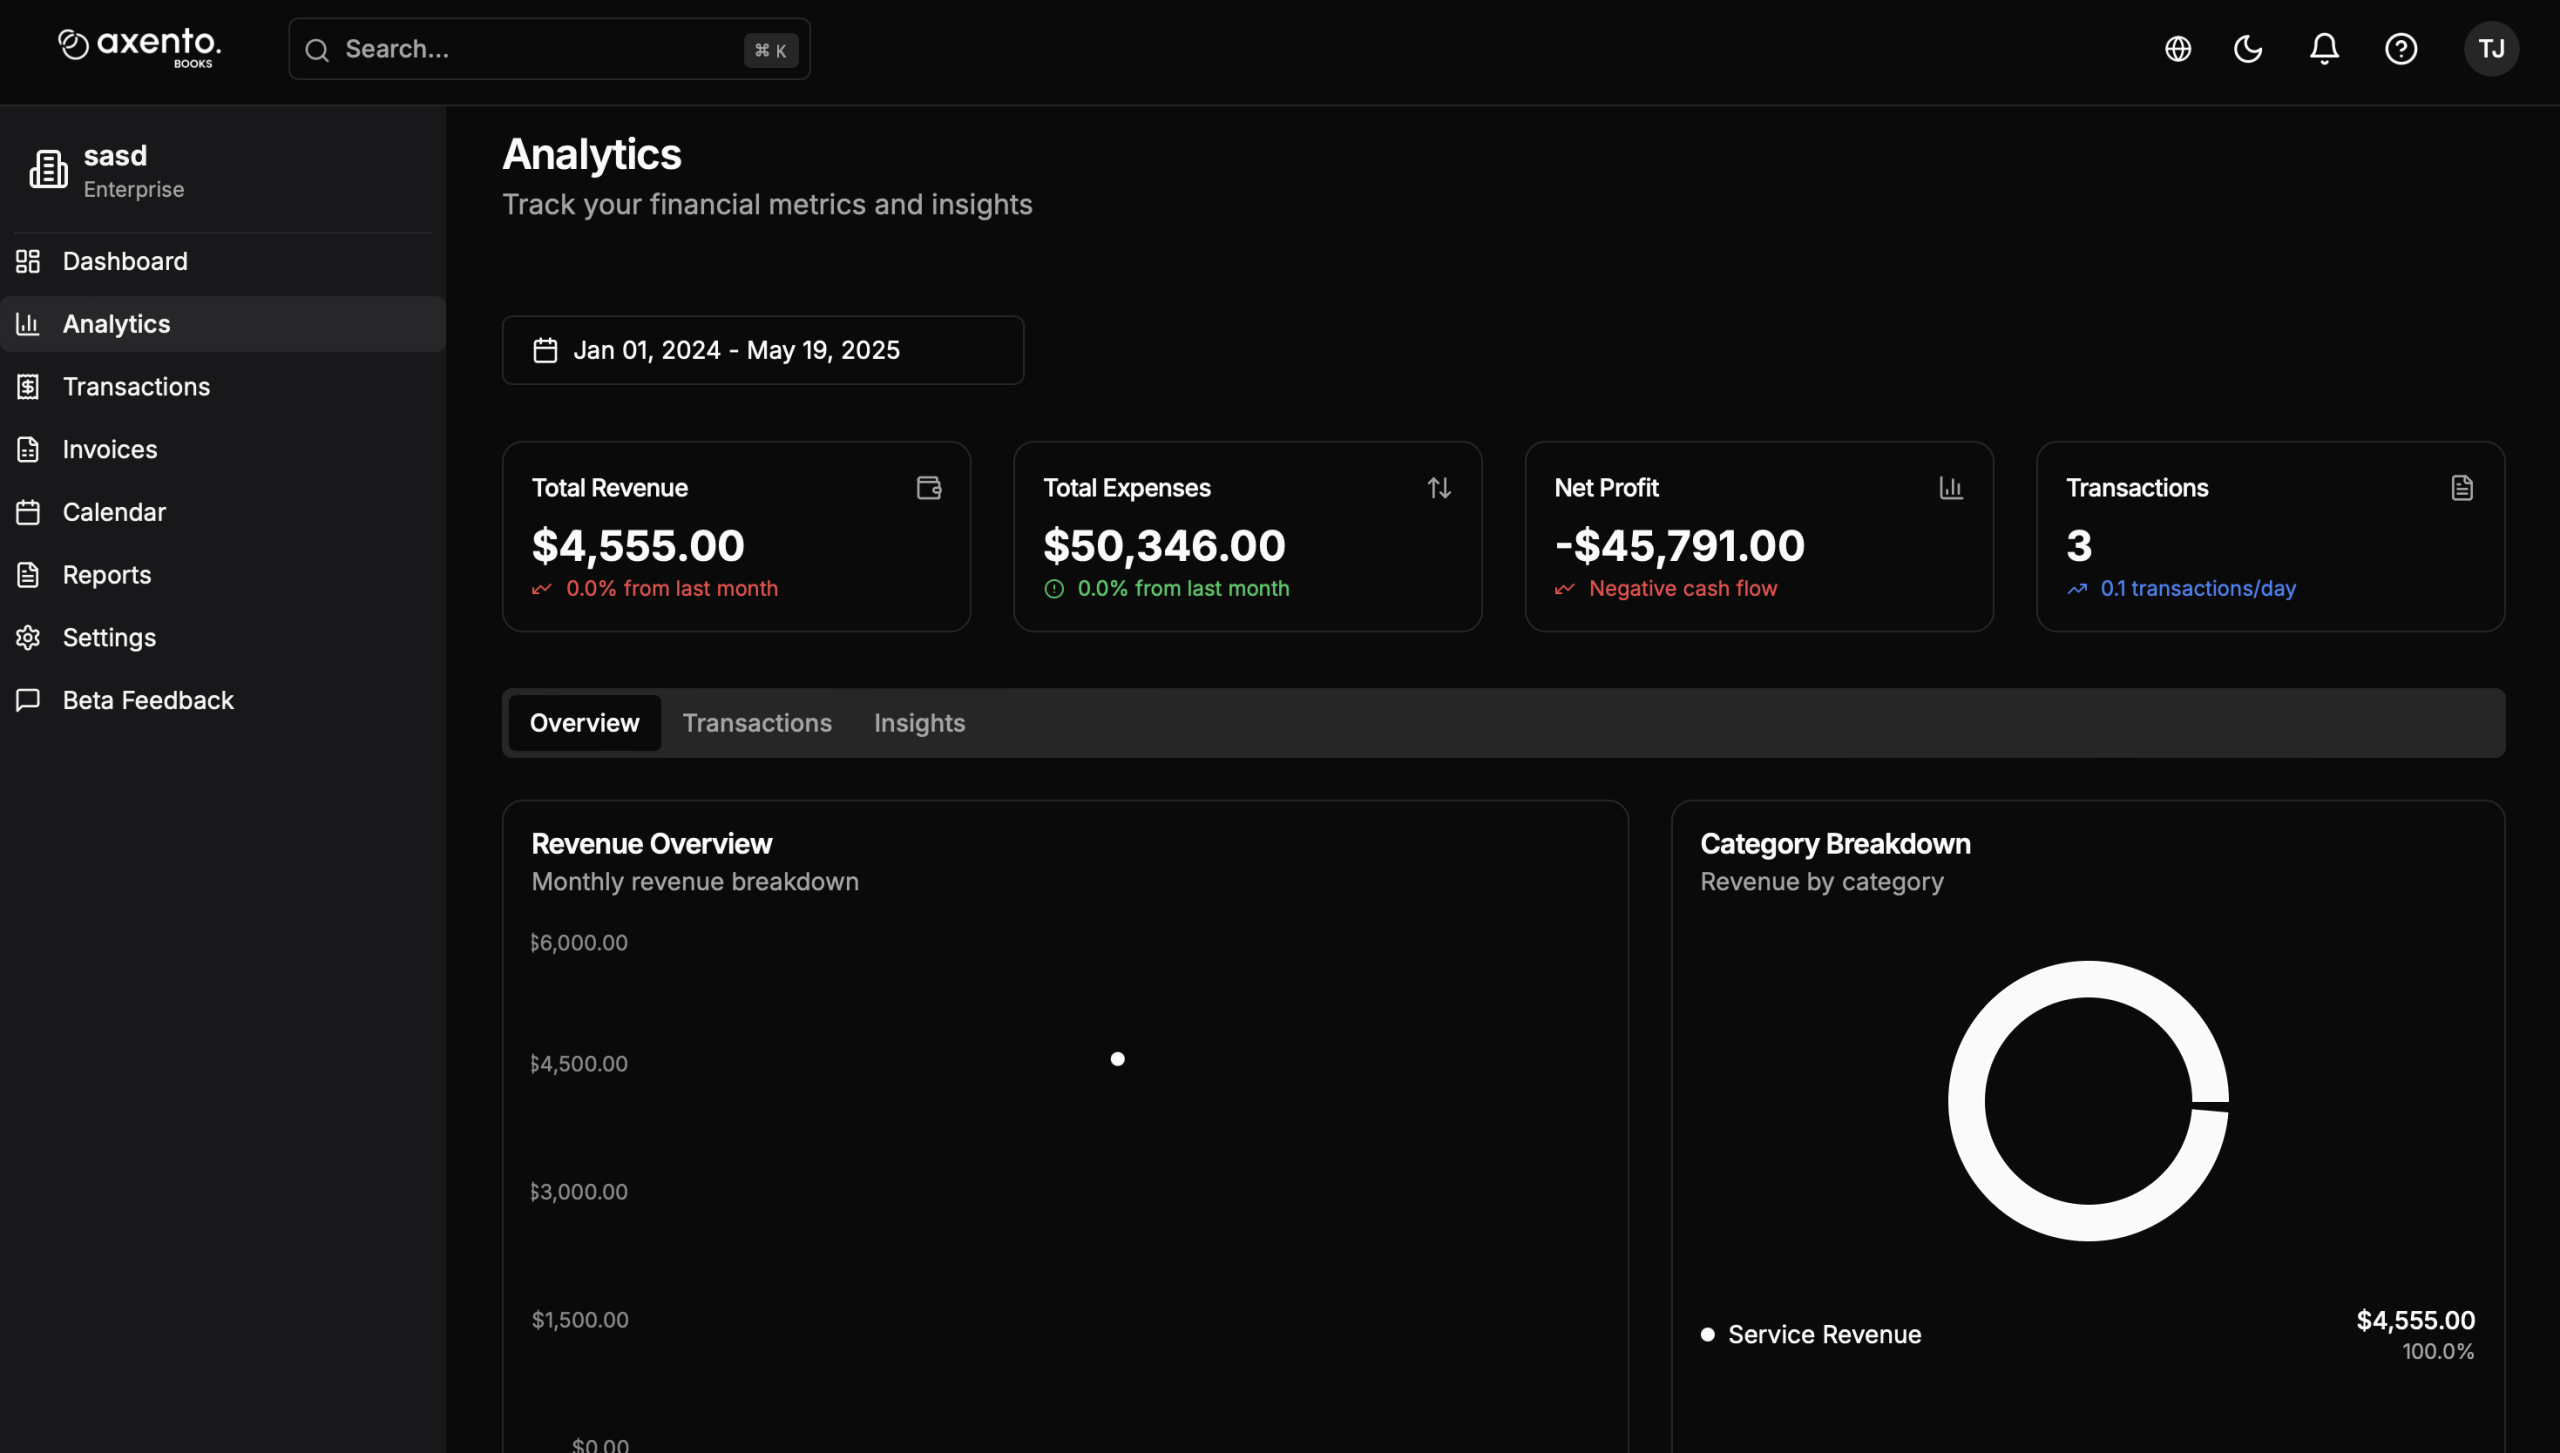Select the Overview tab
Screen dimensions: 2560x1453
tap(584, 723)
